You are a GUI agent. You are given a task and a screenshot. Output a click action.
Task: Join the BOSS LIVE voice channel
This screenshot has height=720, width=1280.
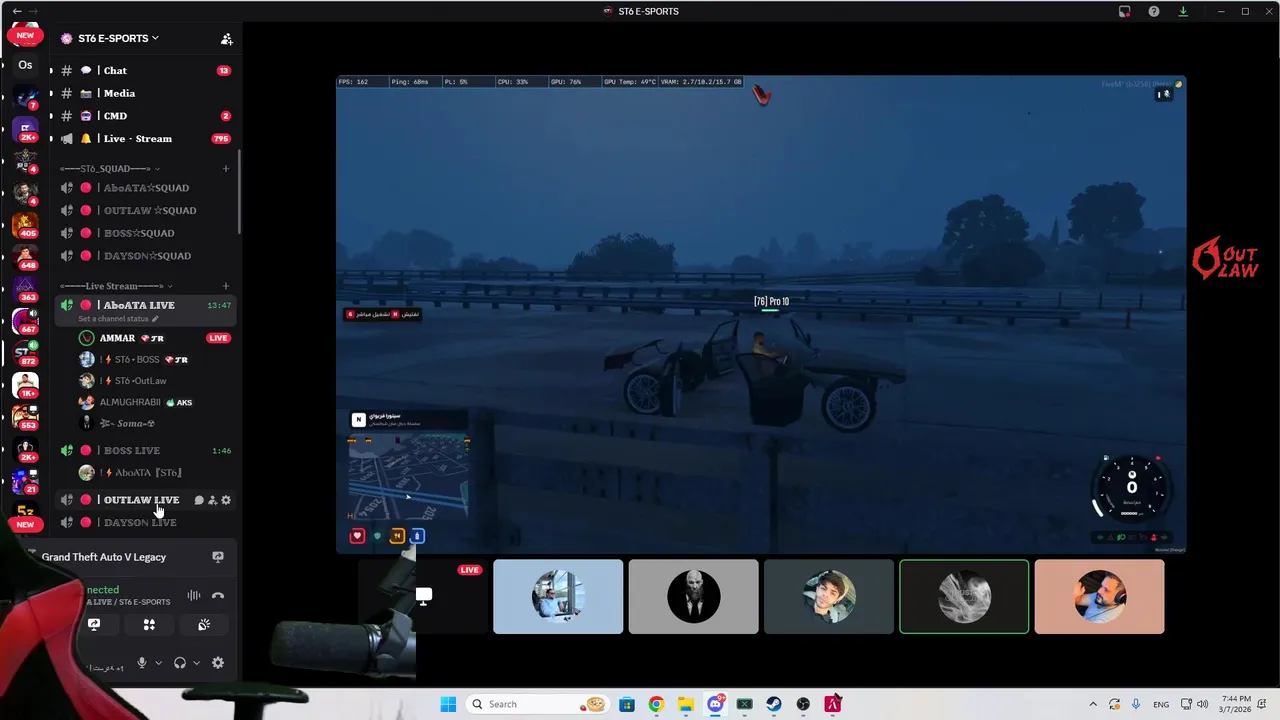pos(146,451)
